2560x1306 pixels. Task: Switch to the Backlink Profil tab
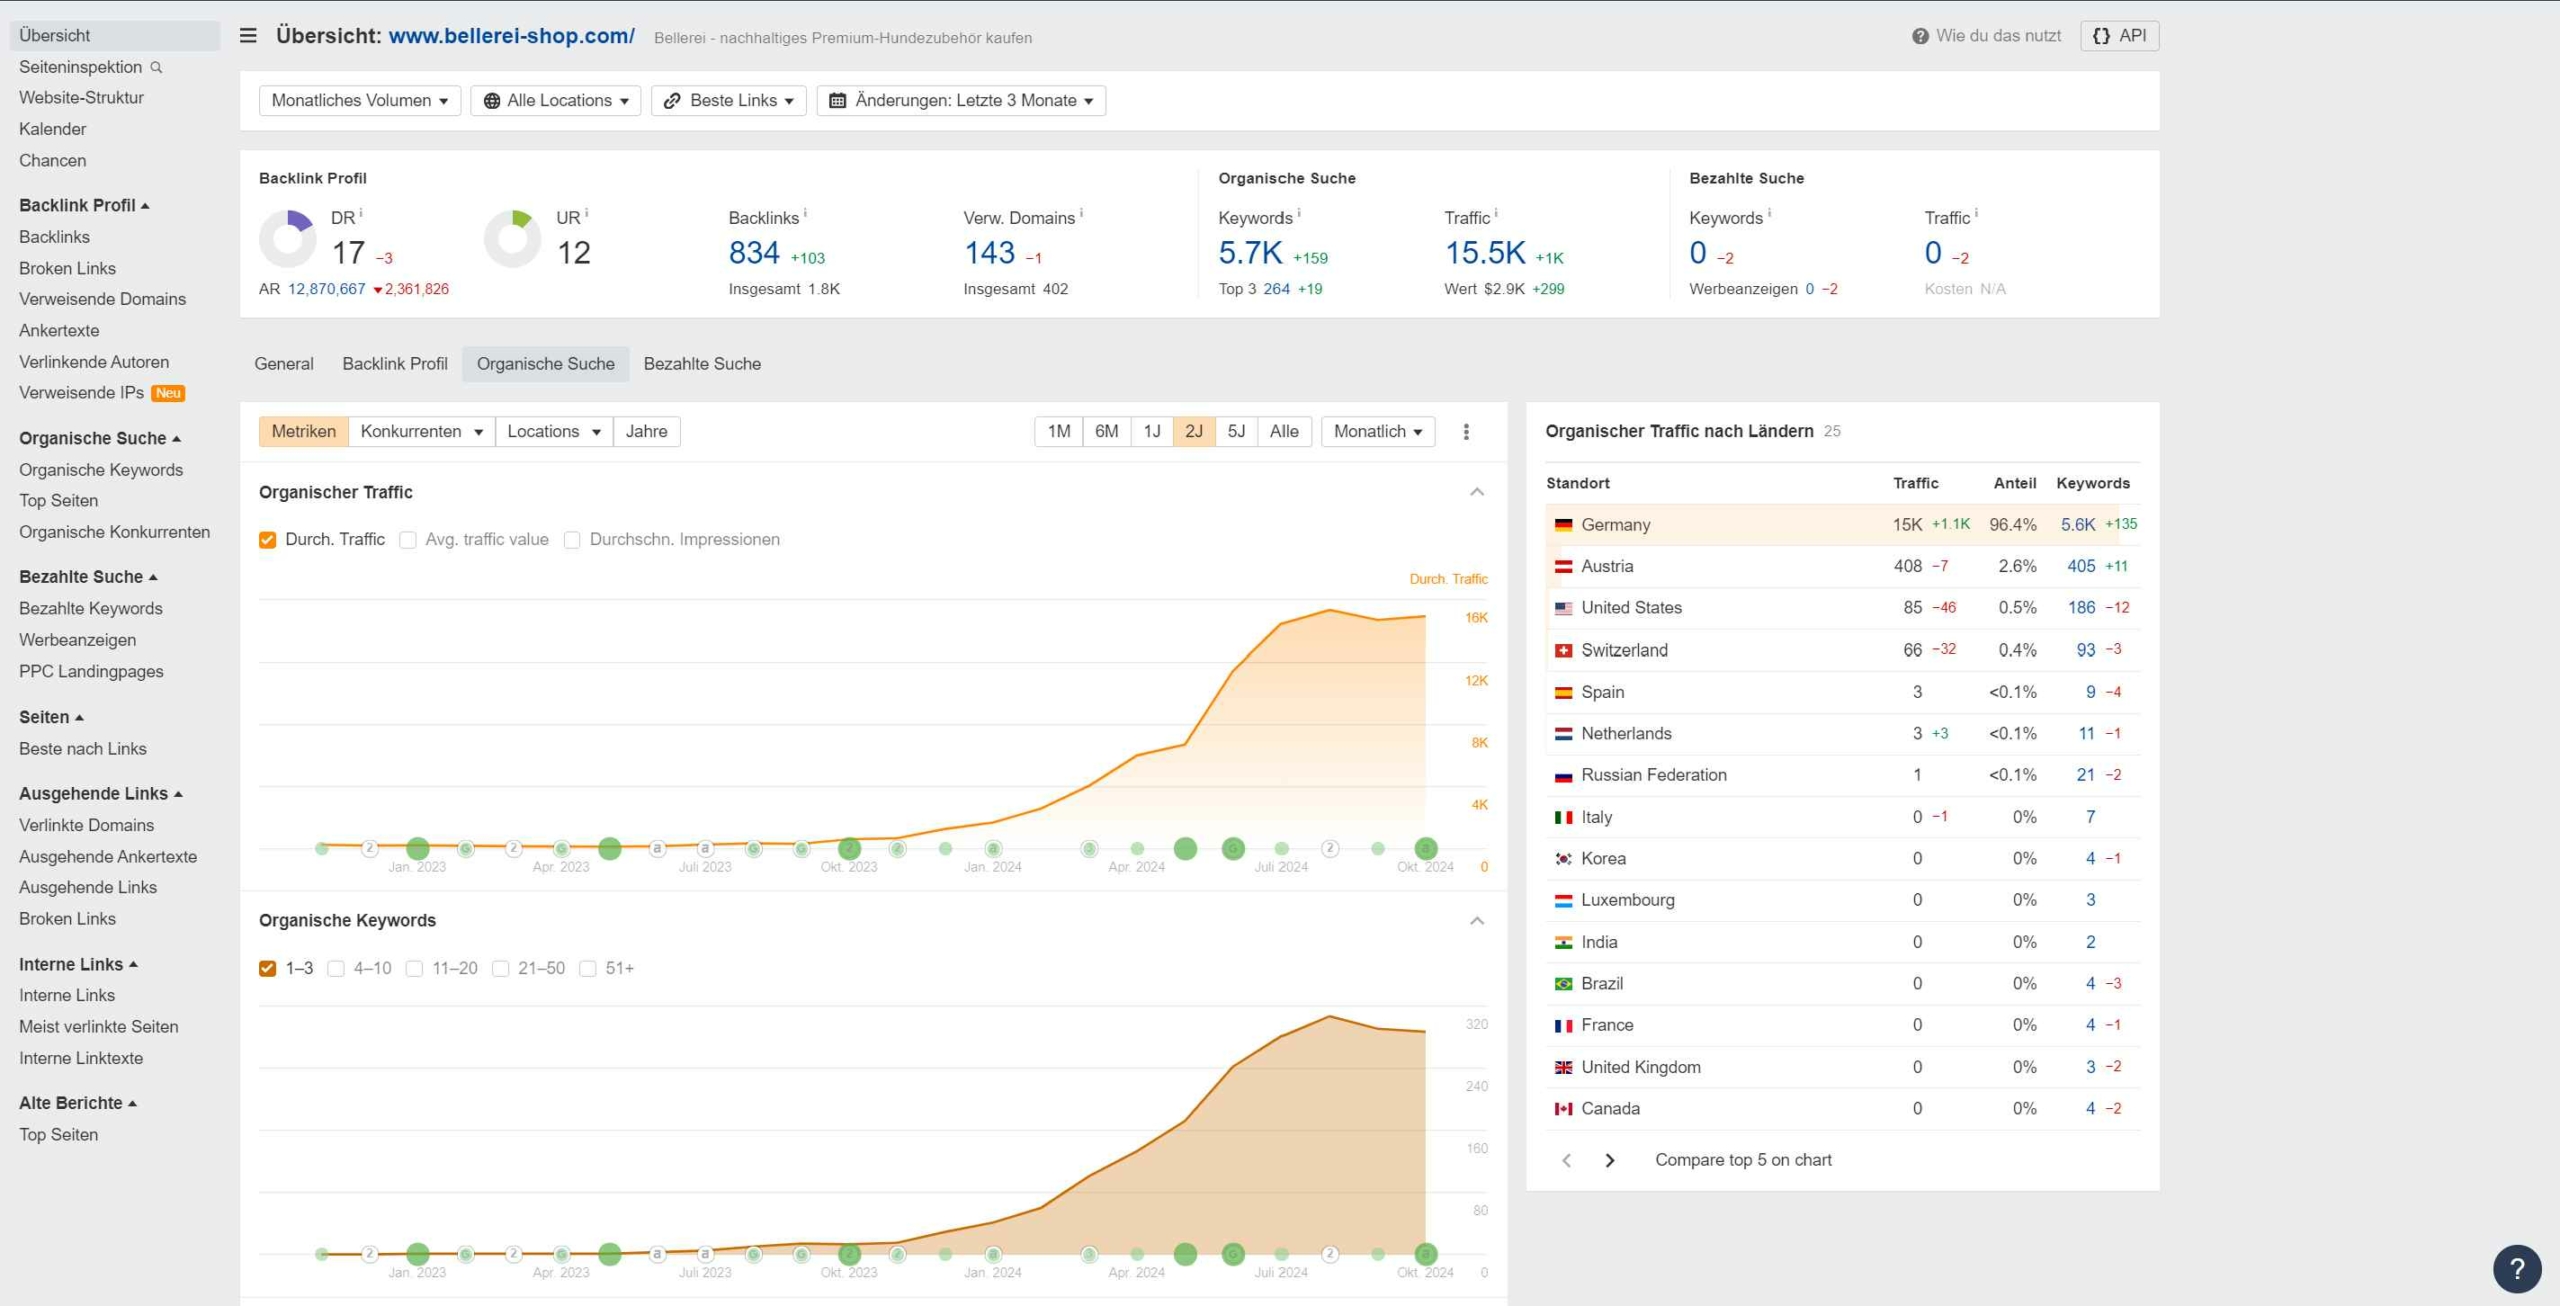coord(395,364)
